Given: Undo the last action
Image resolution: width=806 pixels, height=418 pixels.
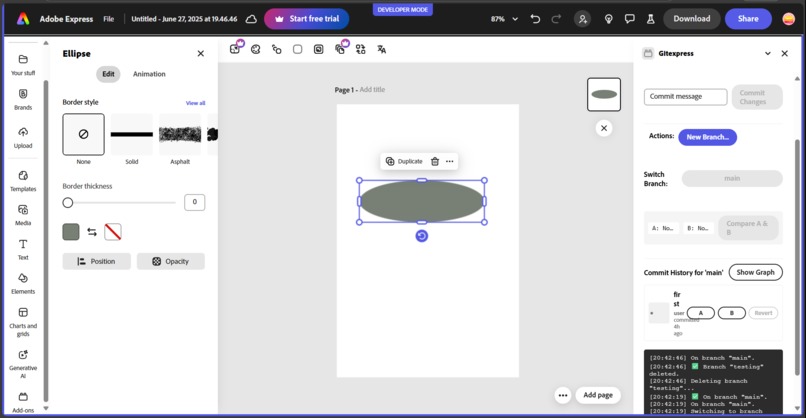Looking at the screenshot, I should pos(535,19).
